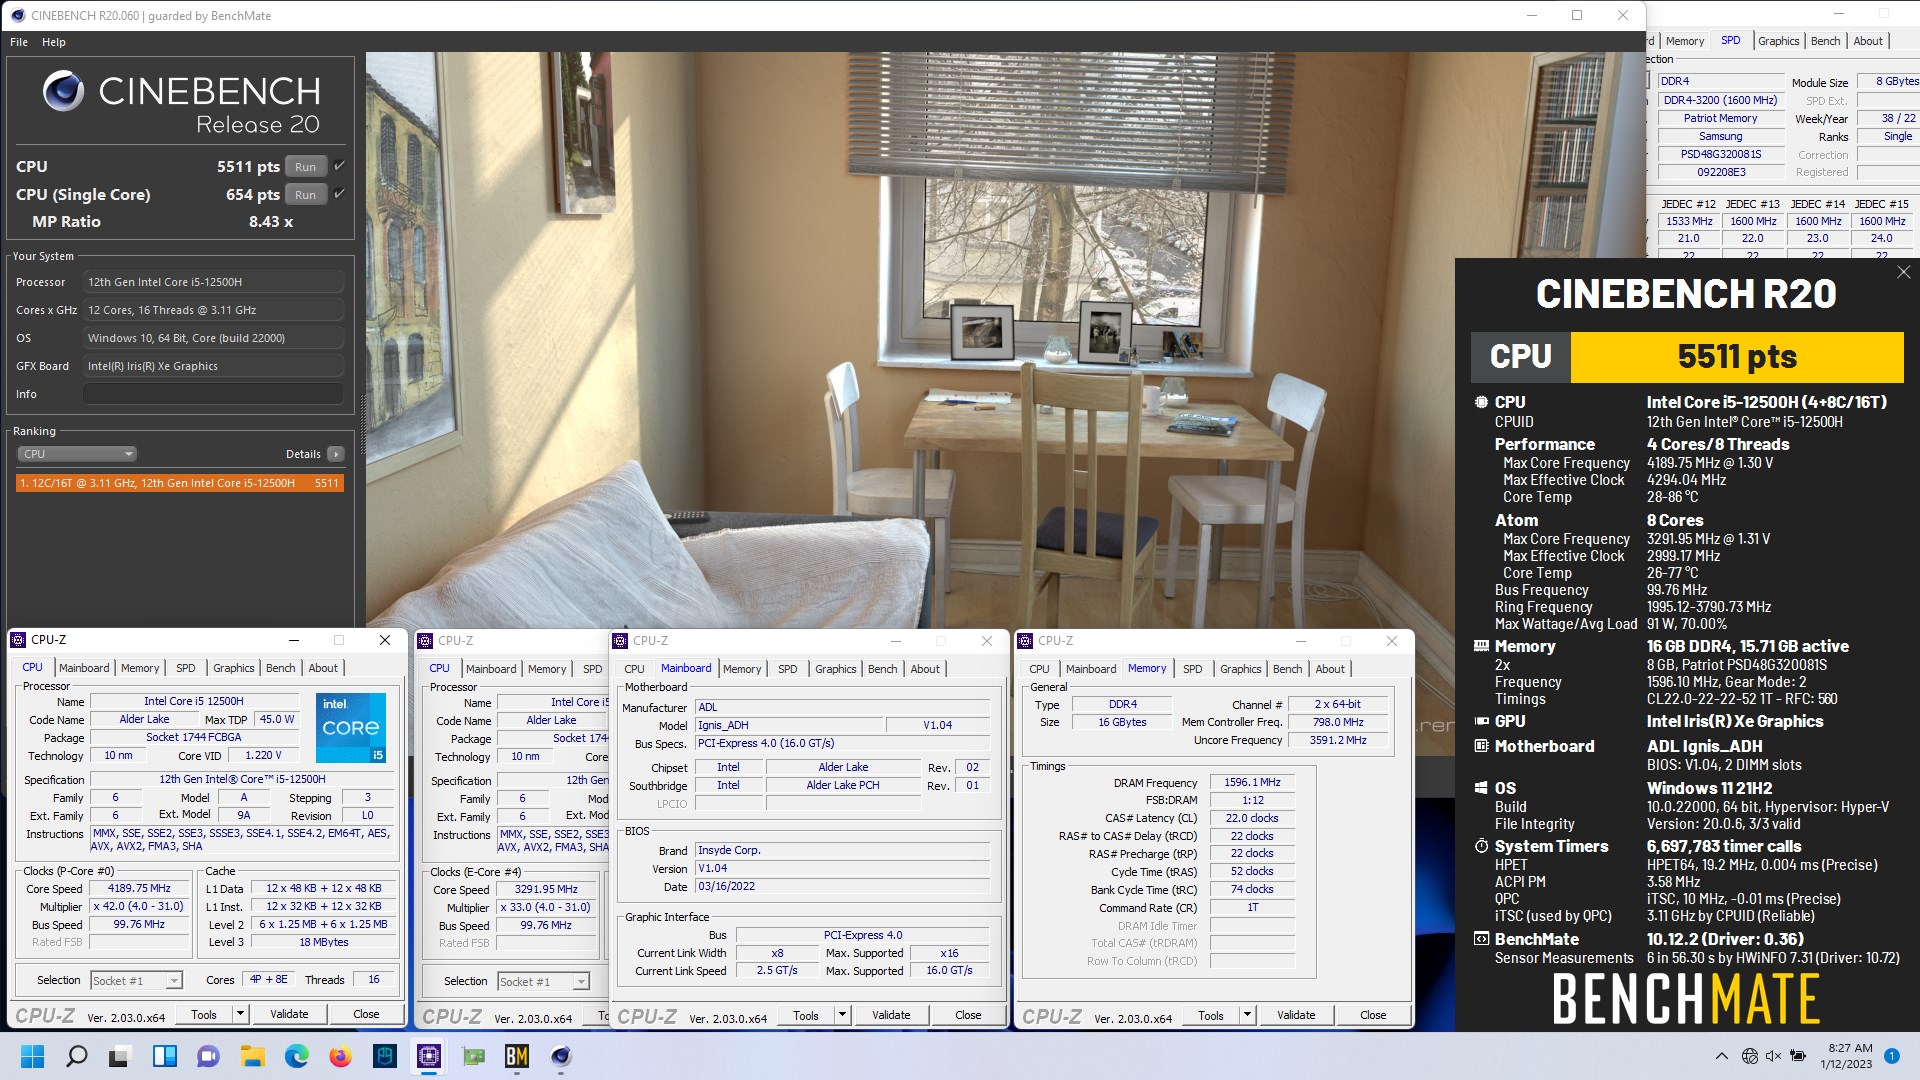1920x1080 pixels.
Task: Open Memory tab in second CPU-Z window
Action: pos(547,669)
